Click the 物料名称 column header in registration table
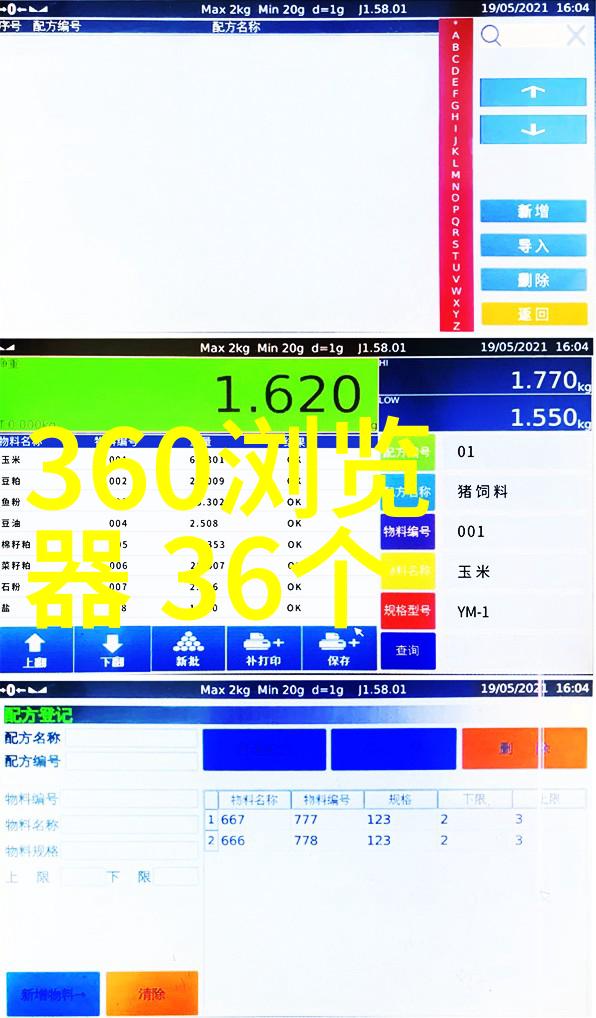Screen dimensions: 596x1018 click(x=254, y=799)
